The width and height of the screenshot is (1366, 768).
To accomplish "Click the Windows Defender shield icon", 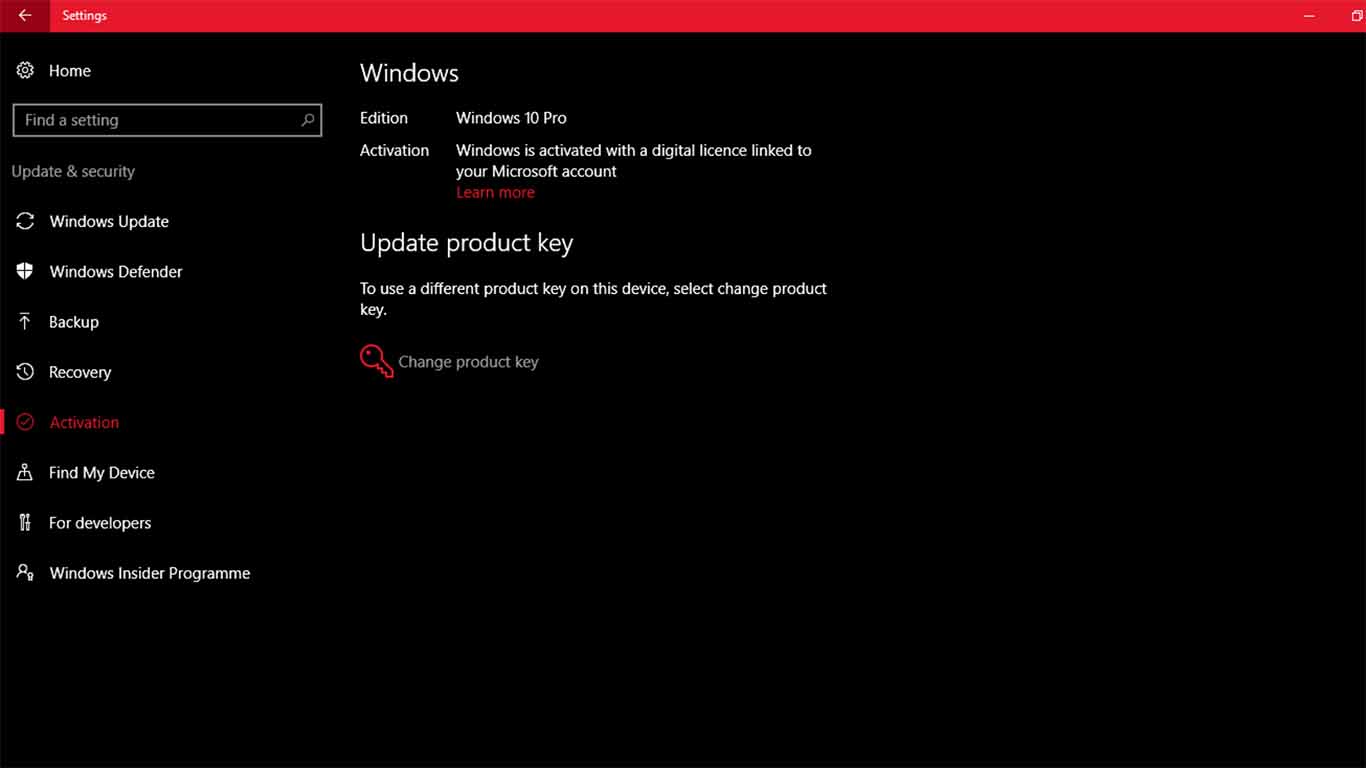I will tap(25, 271).
